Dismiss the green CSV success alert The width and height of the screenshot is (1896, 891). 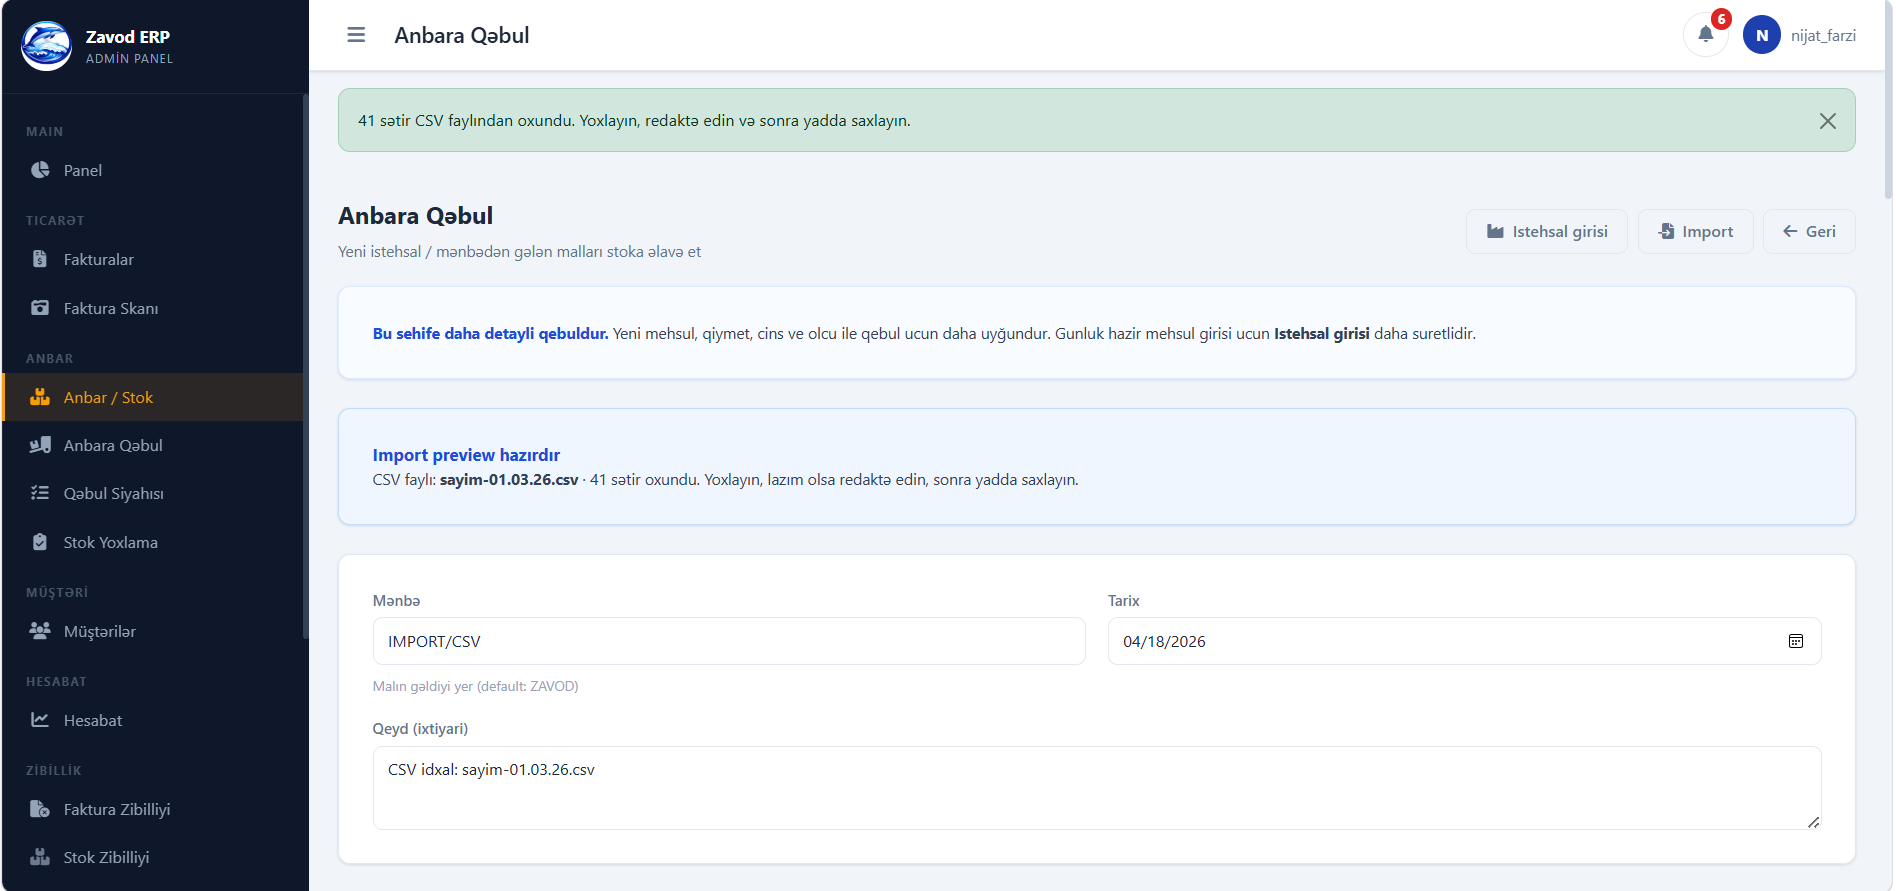coord(1827,121)
